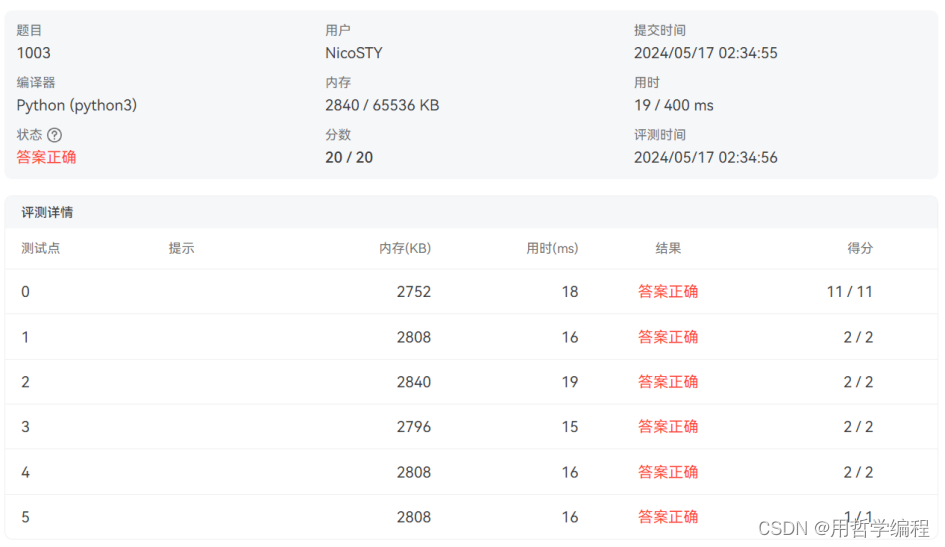Click the username NicoSTY
945x547 pixels.
(354, 53)
